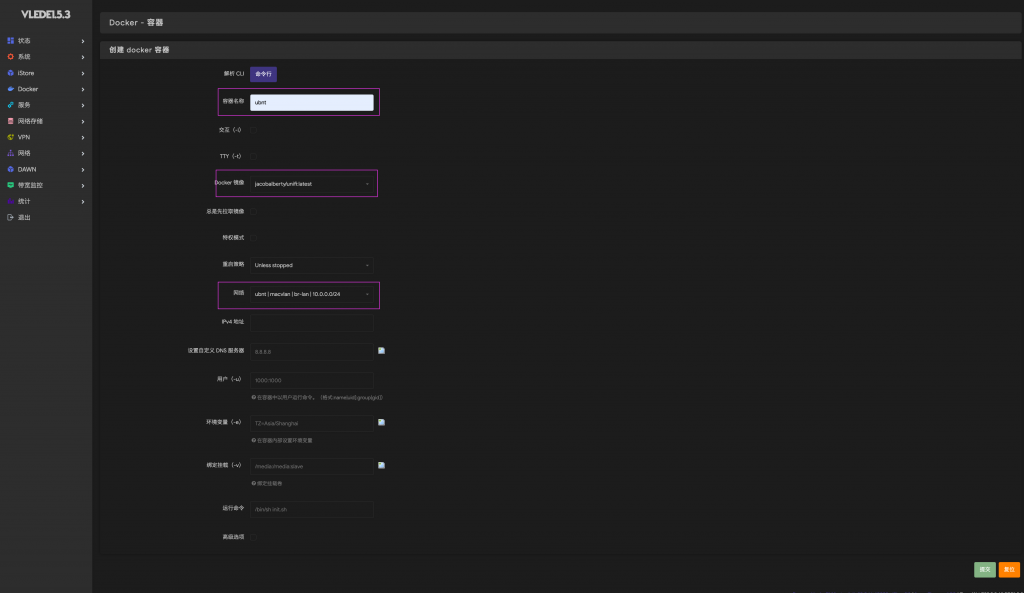Click the Docker whale icon in sidebar
Viewport: 1024px width, 593px height.
[x=10, y=89]
